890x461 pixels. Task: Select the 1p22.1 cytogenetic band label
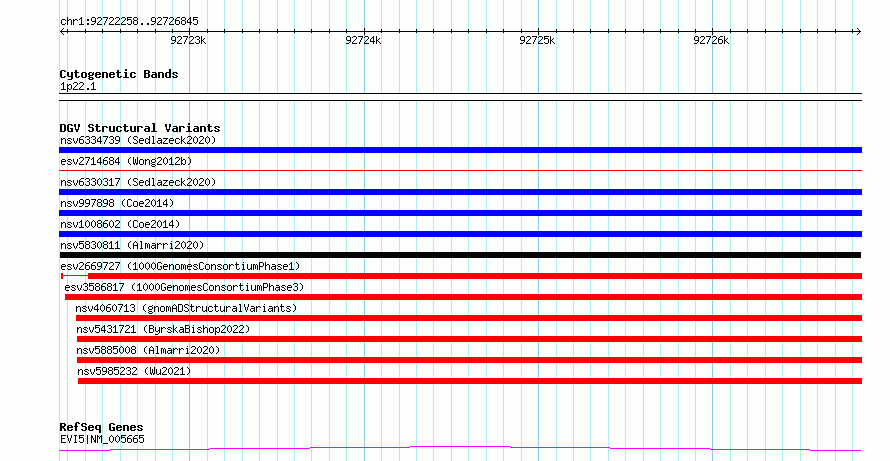[x=78, y=87]
